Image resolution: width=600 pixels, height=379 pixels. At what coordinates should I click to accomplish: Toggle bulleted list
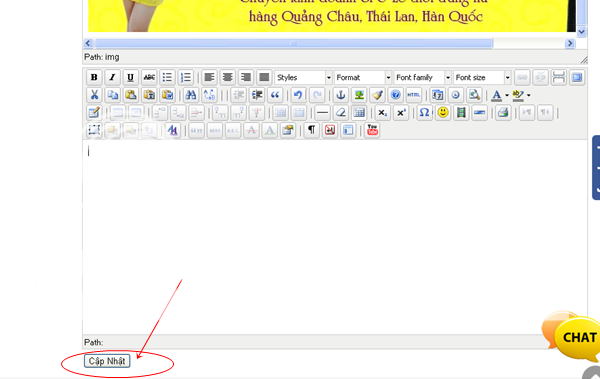pyautogui.click(x=167, y=77)
